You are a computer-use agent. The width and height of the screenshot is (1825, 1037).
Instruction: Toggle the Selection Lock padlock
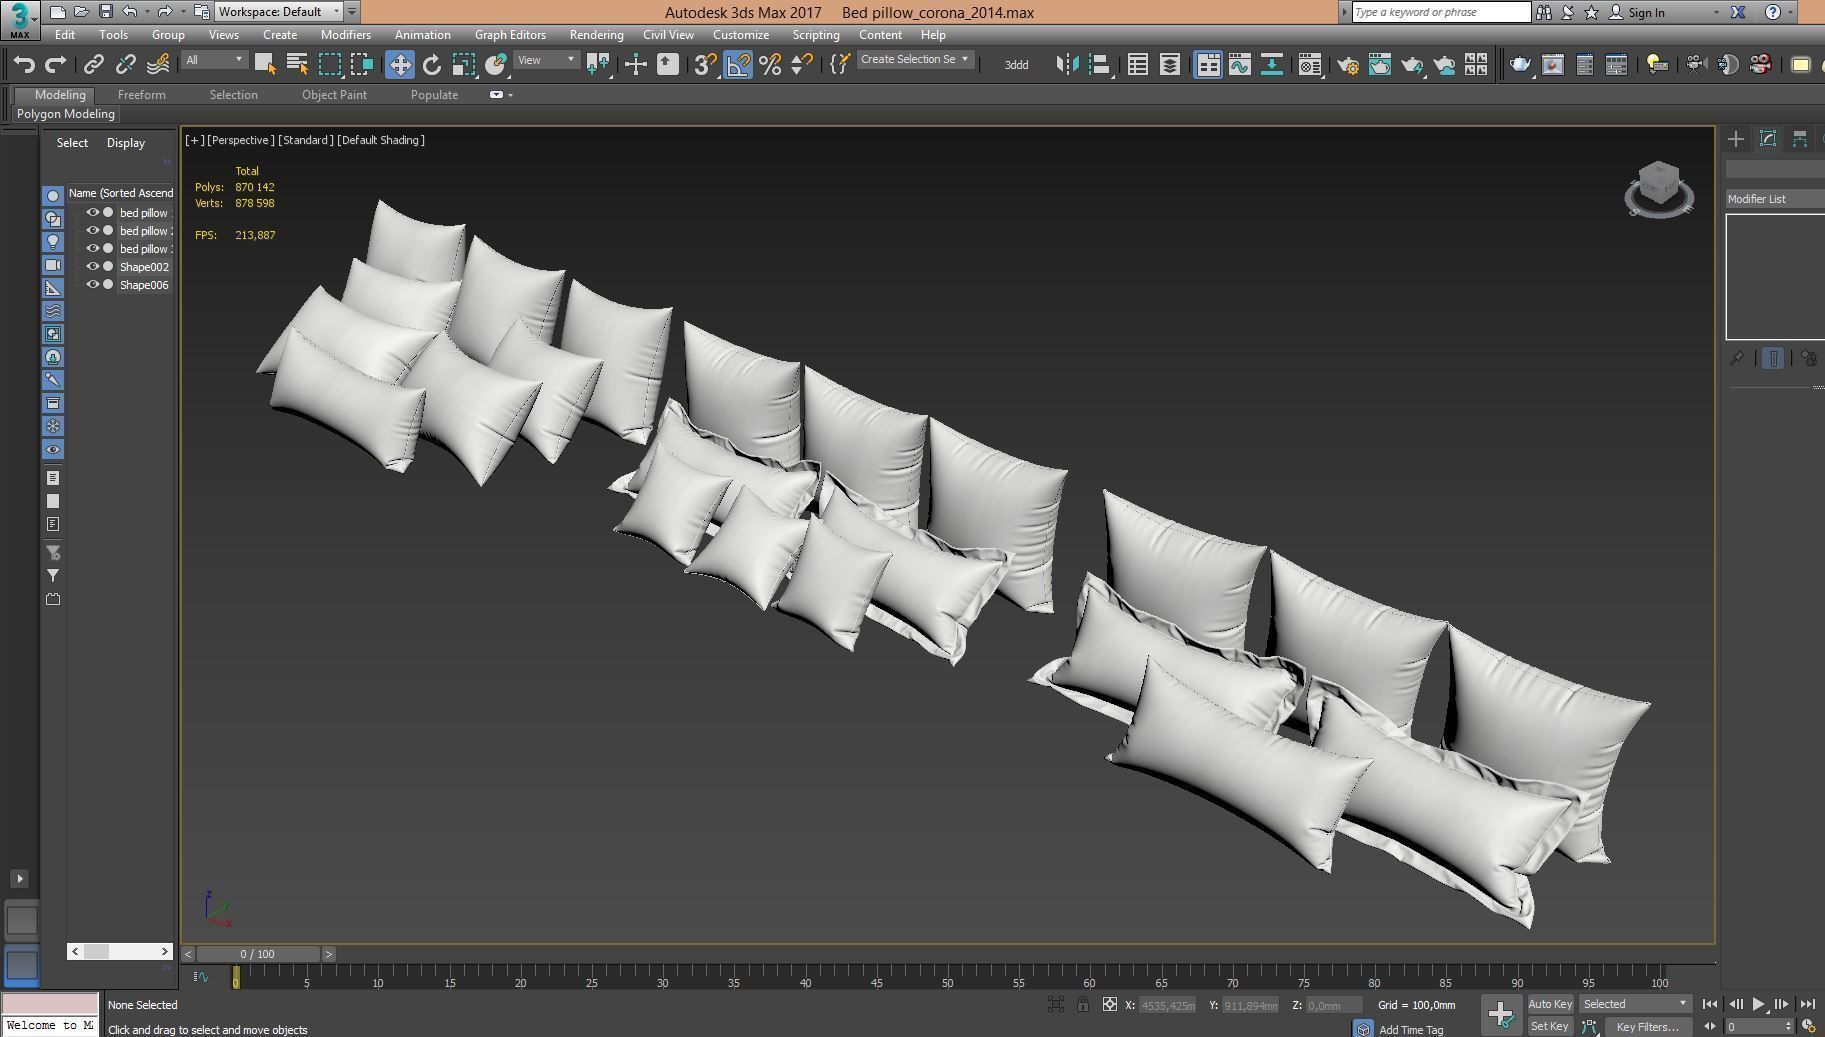[x=1082, y=1005]
